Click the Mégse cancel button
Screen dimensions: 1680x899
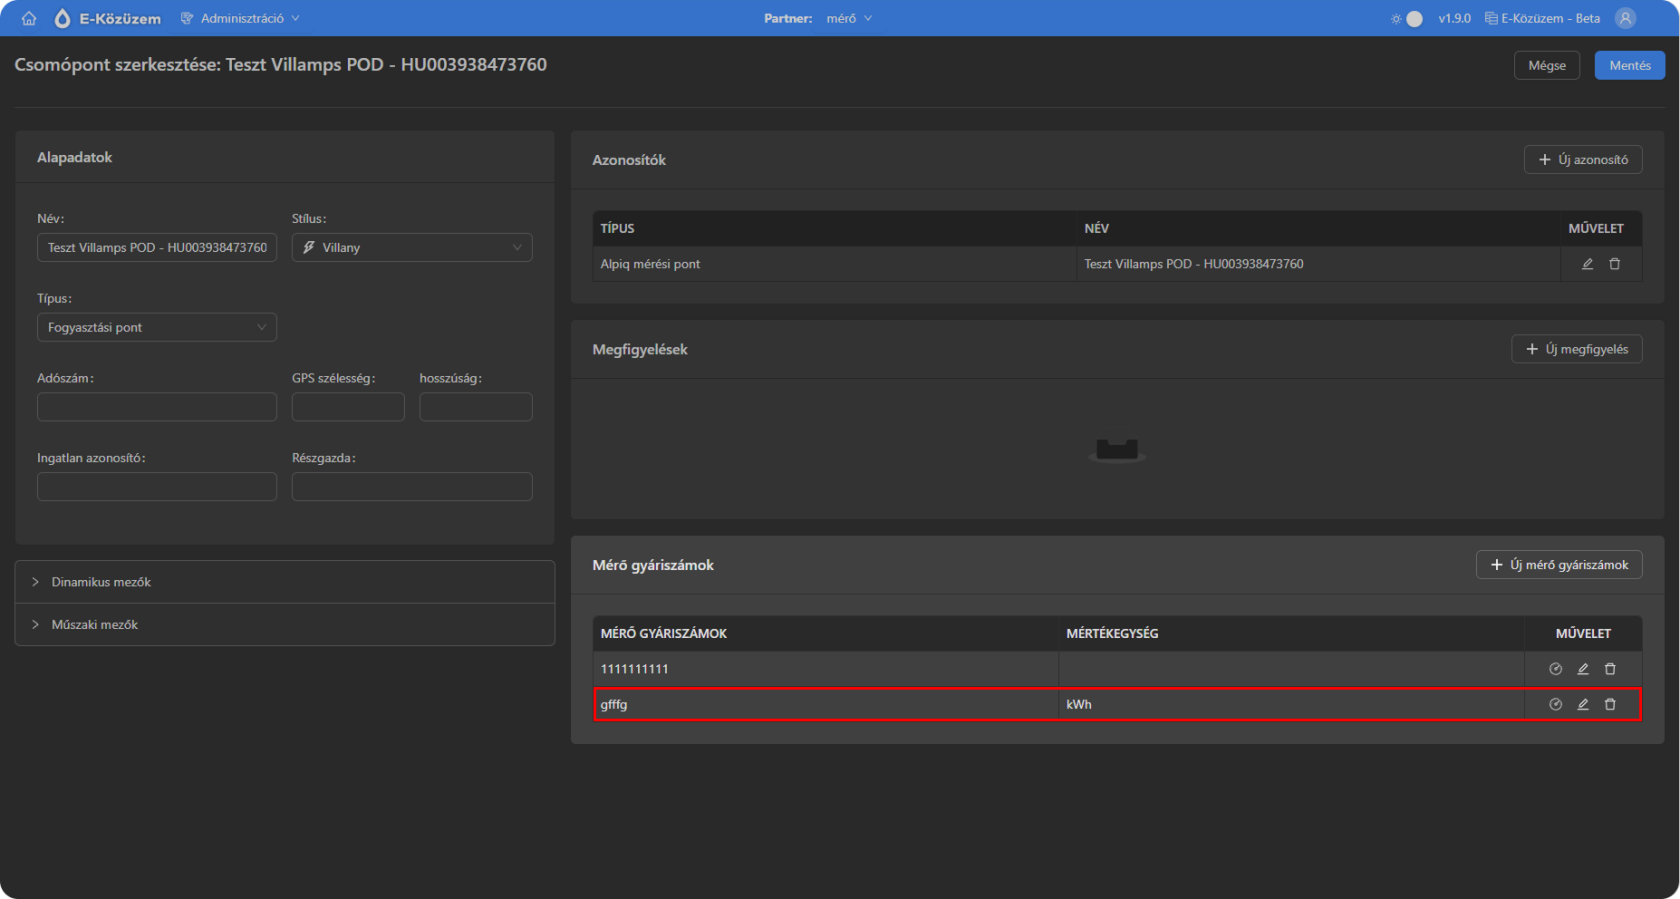[1546, 65]
